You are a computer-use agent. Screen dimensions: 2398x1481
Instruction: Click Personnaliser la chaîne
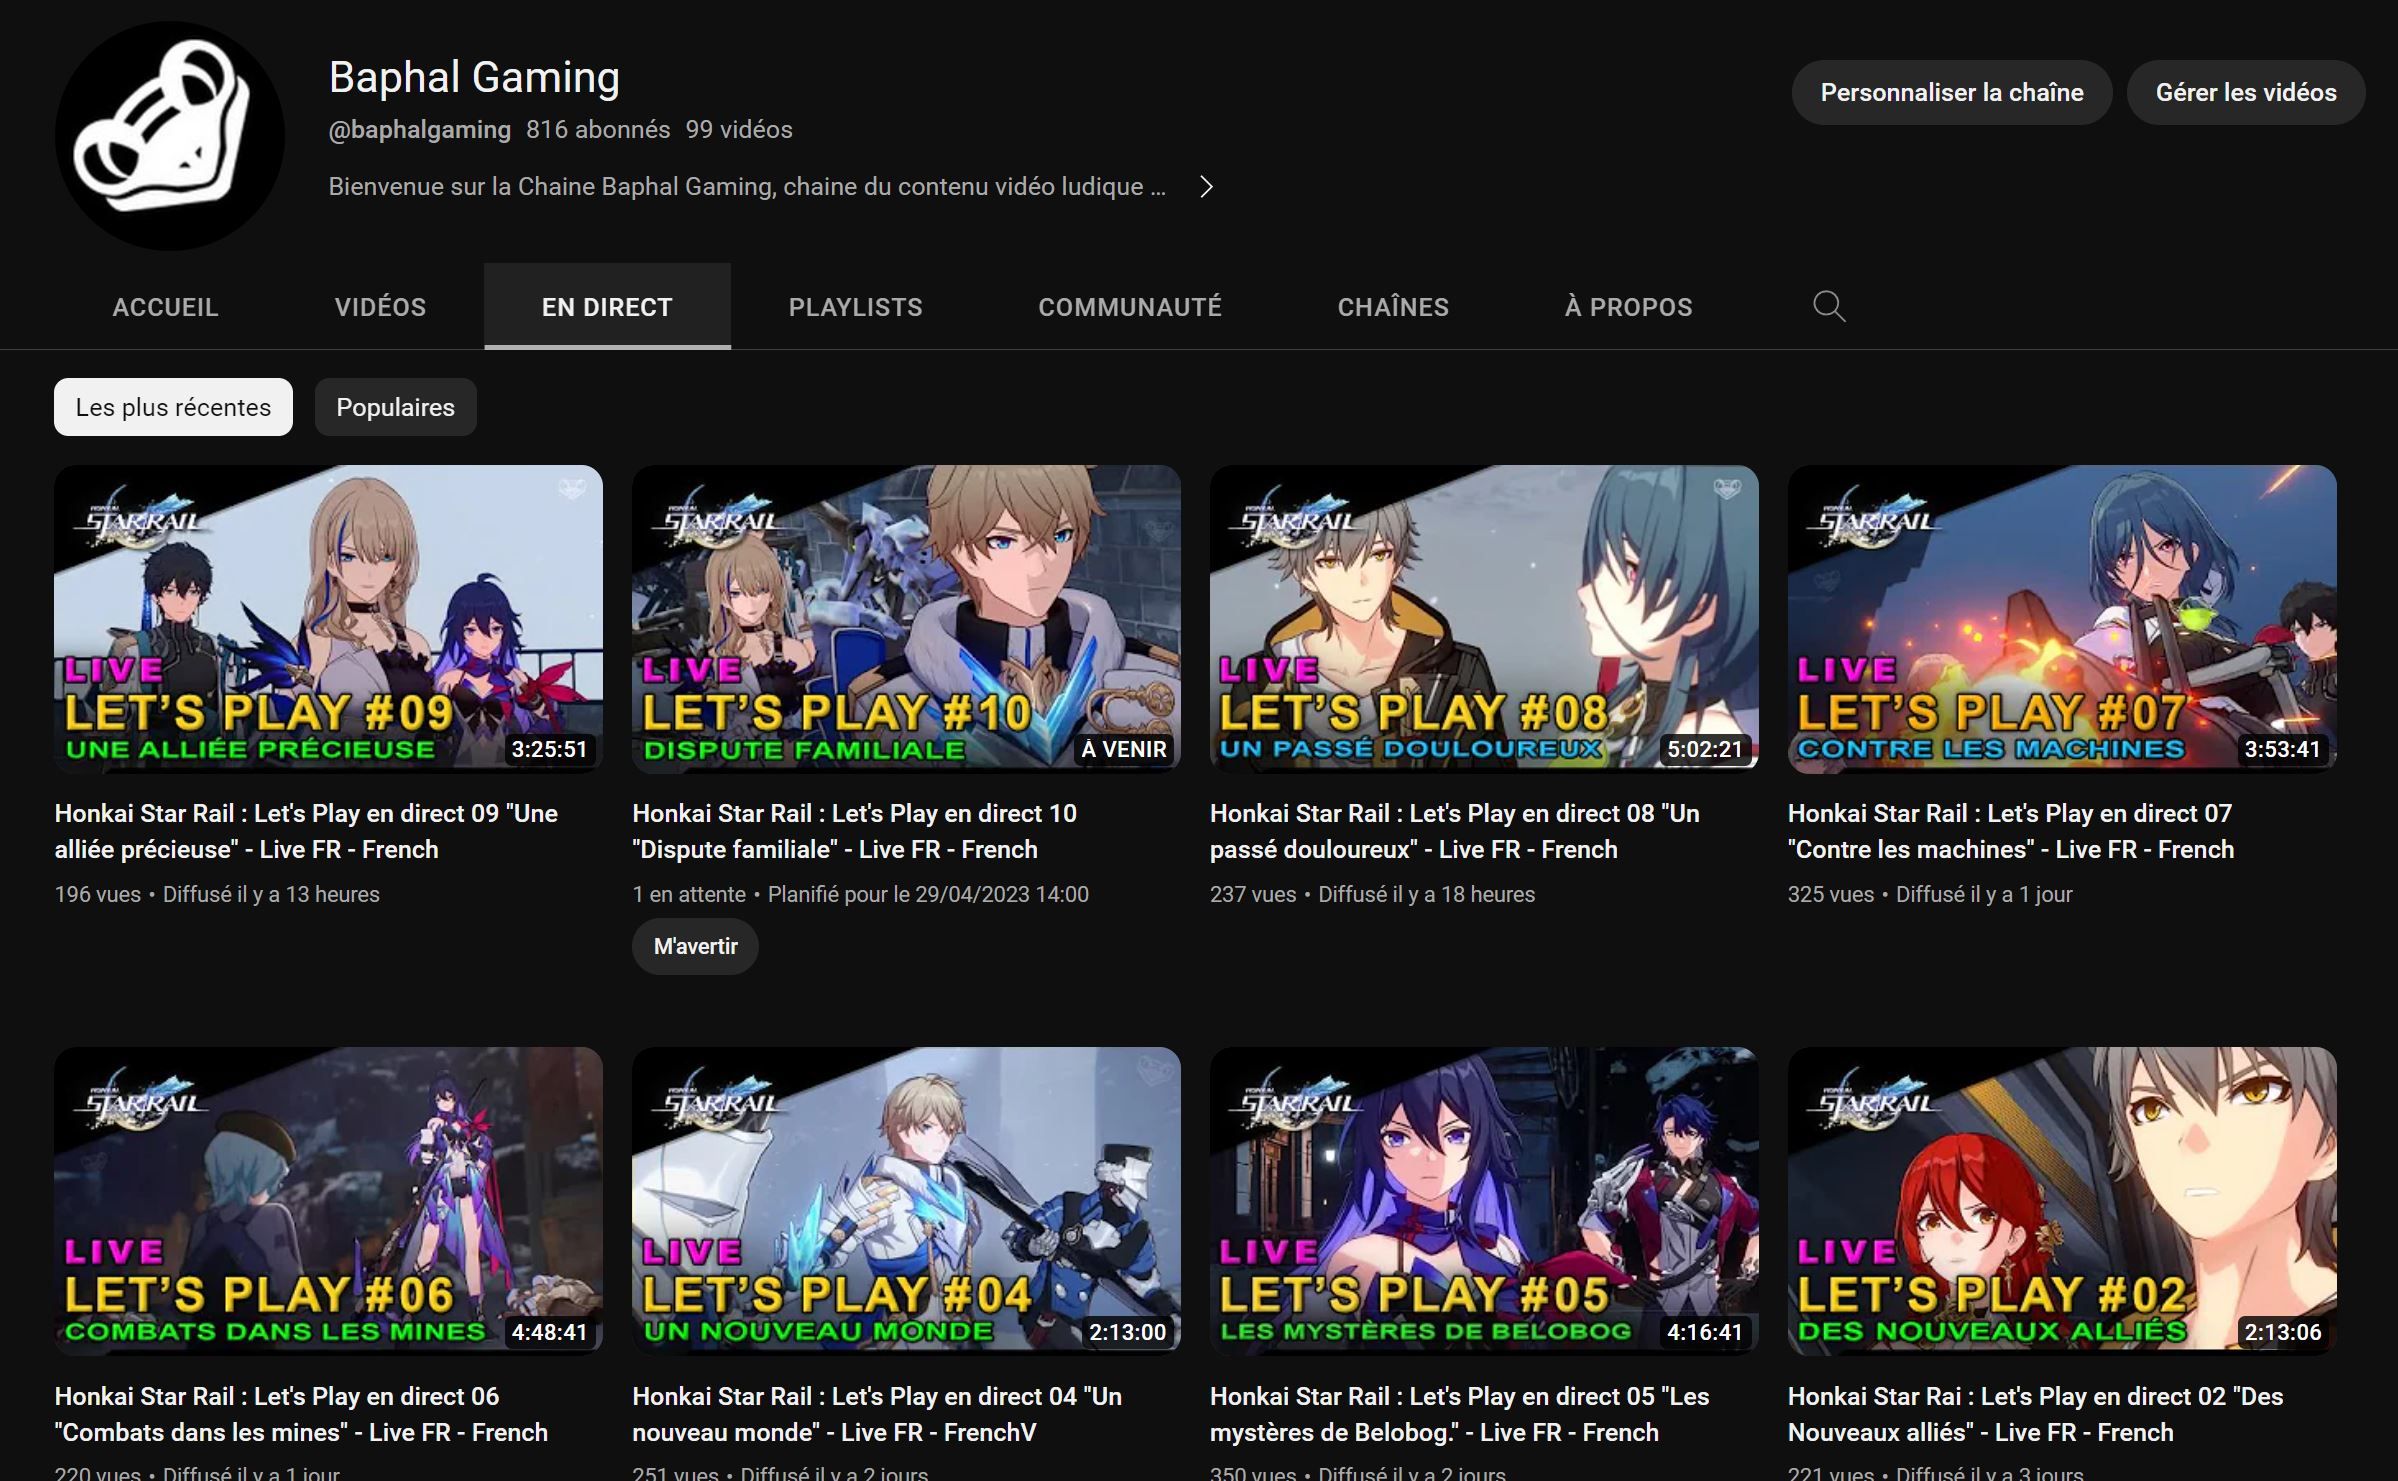[x=1951, y=92]
